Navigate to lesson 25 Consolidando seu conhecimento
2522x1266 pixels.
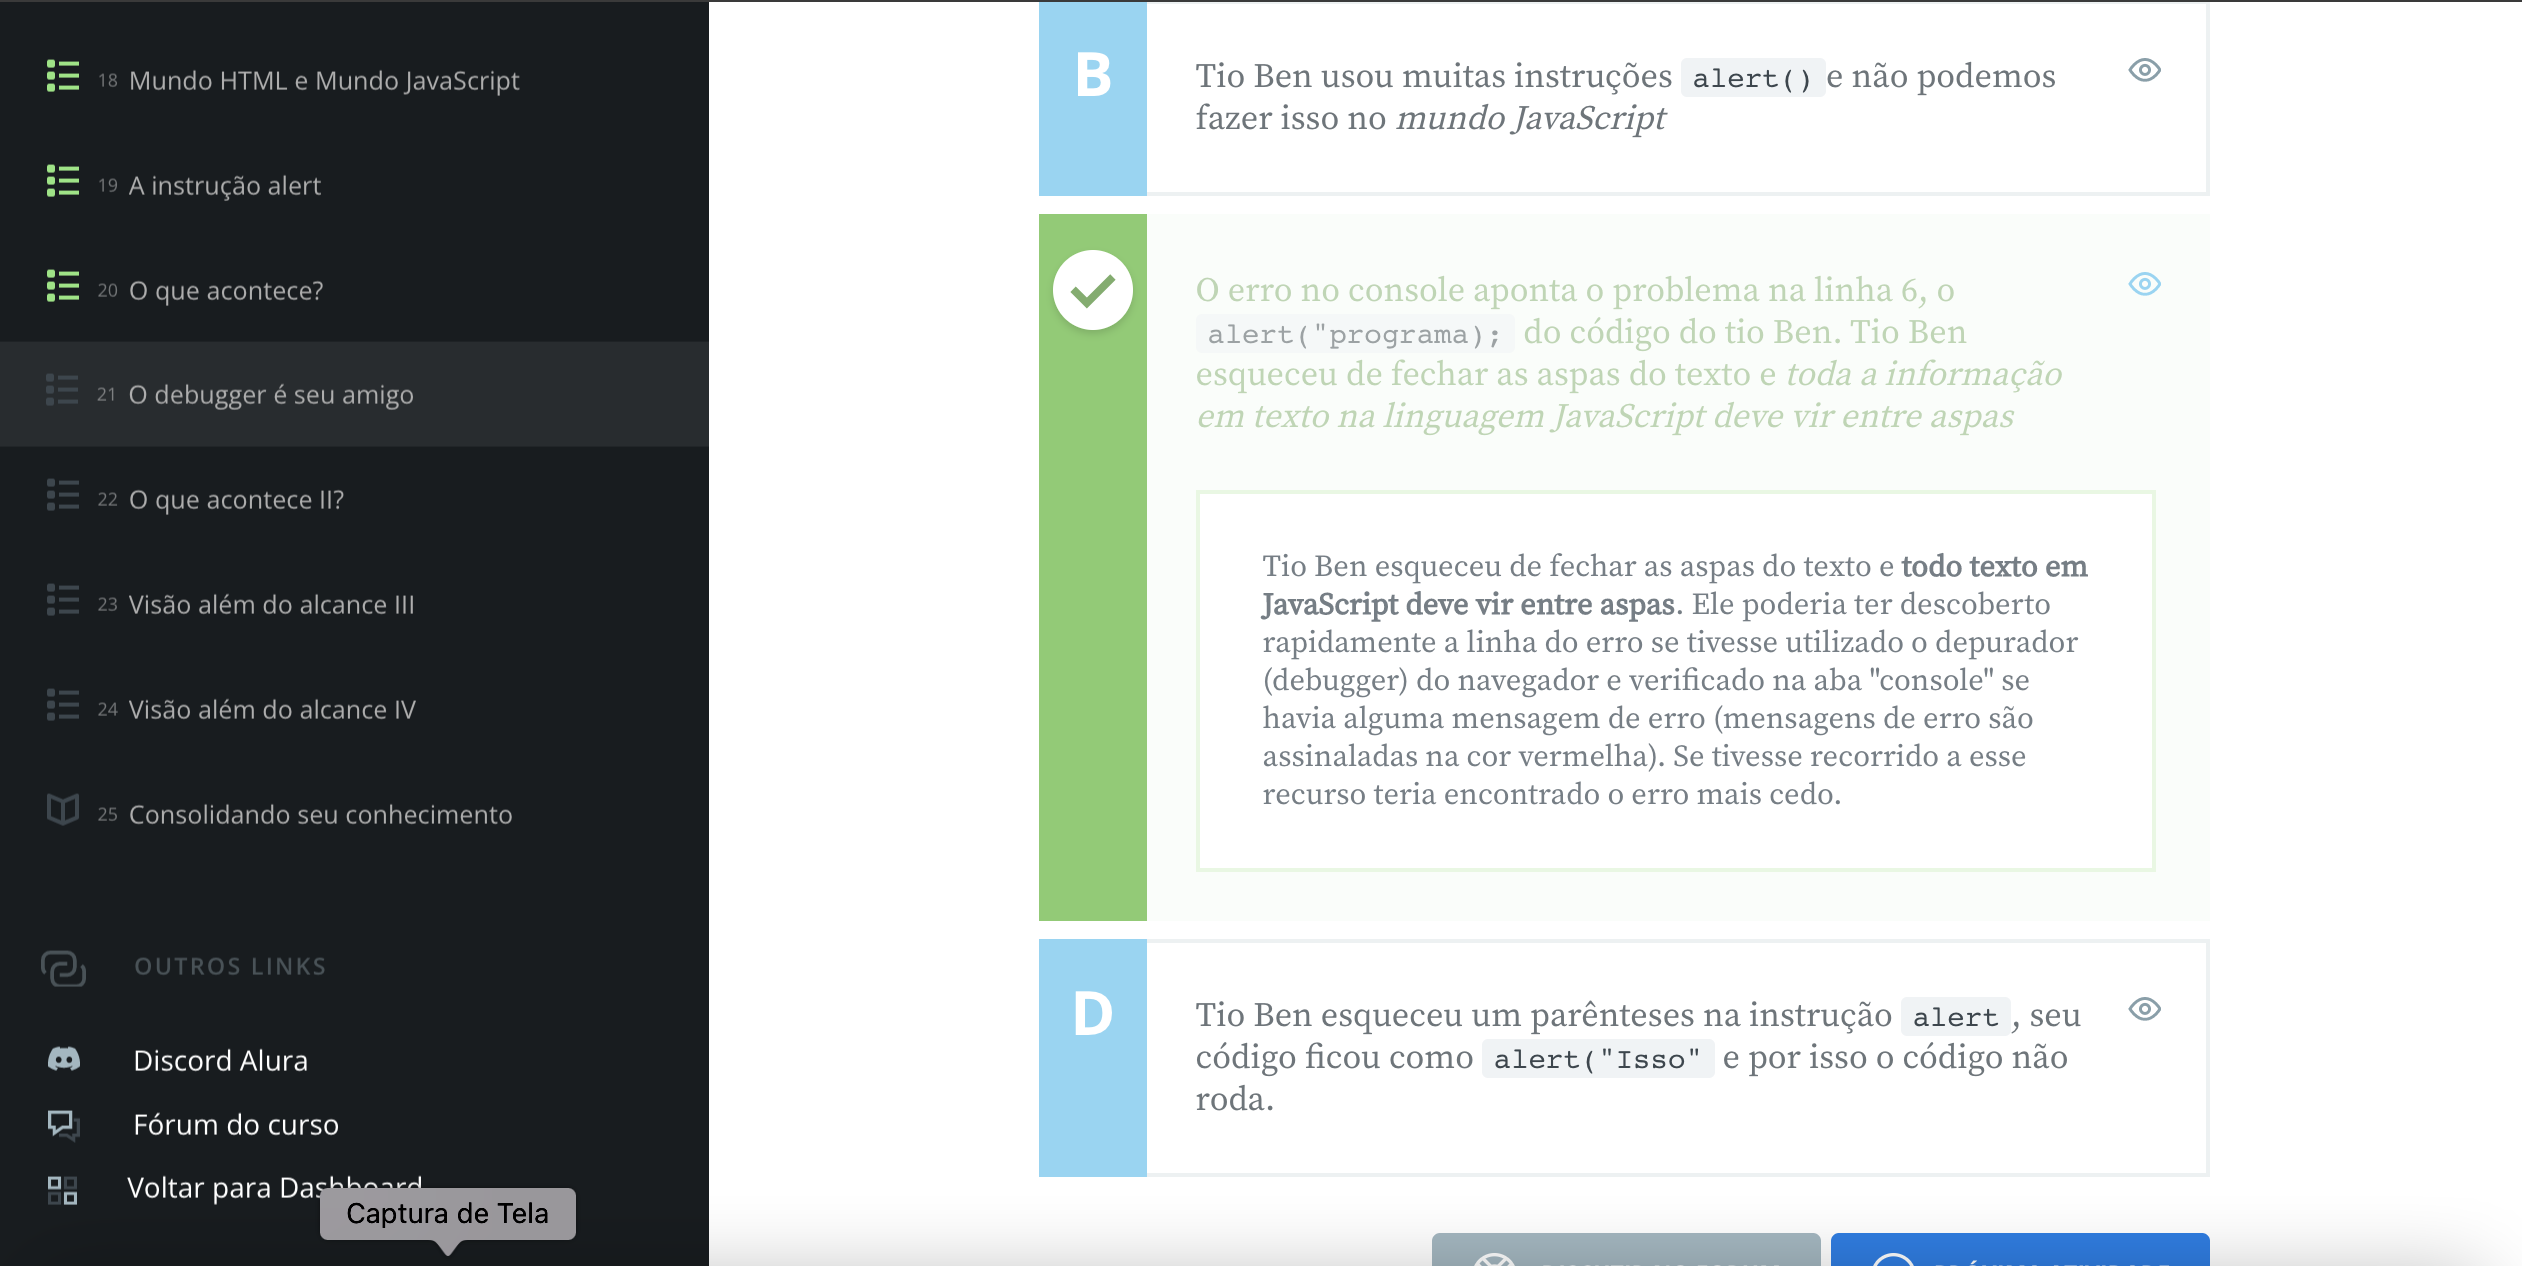(x=320, y=812)
